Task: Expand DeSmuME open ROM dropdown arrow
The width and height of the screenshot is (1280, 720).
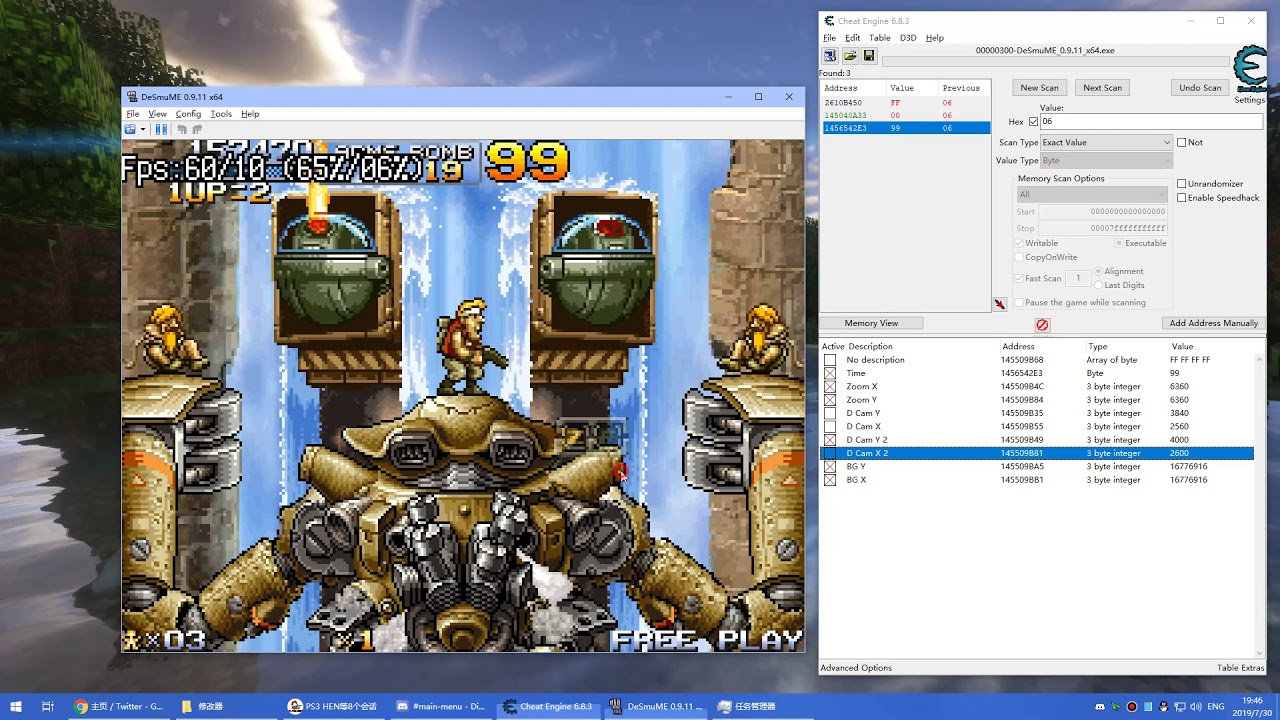Action: [x=143, y=129]
